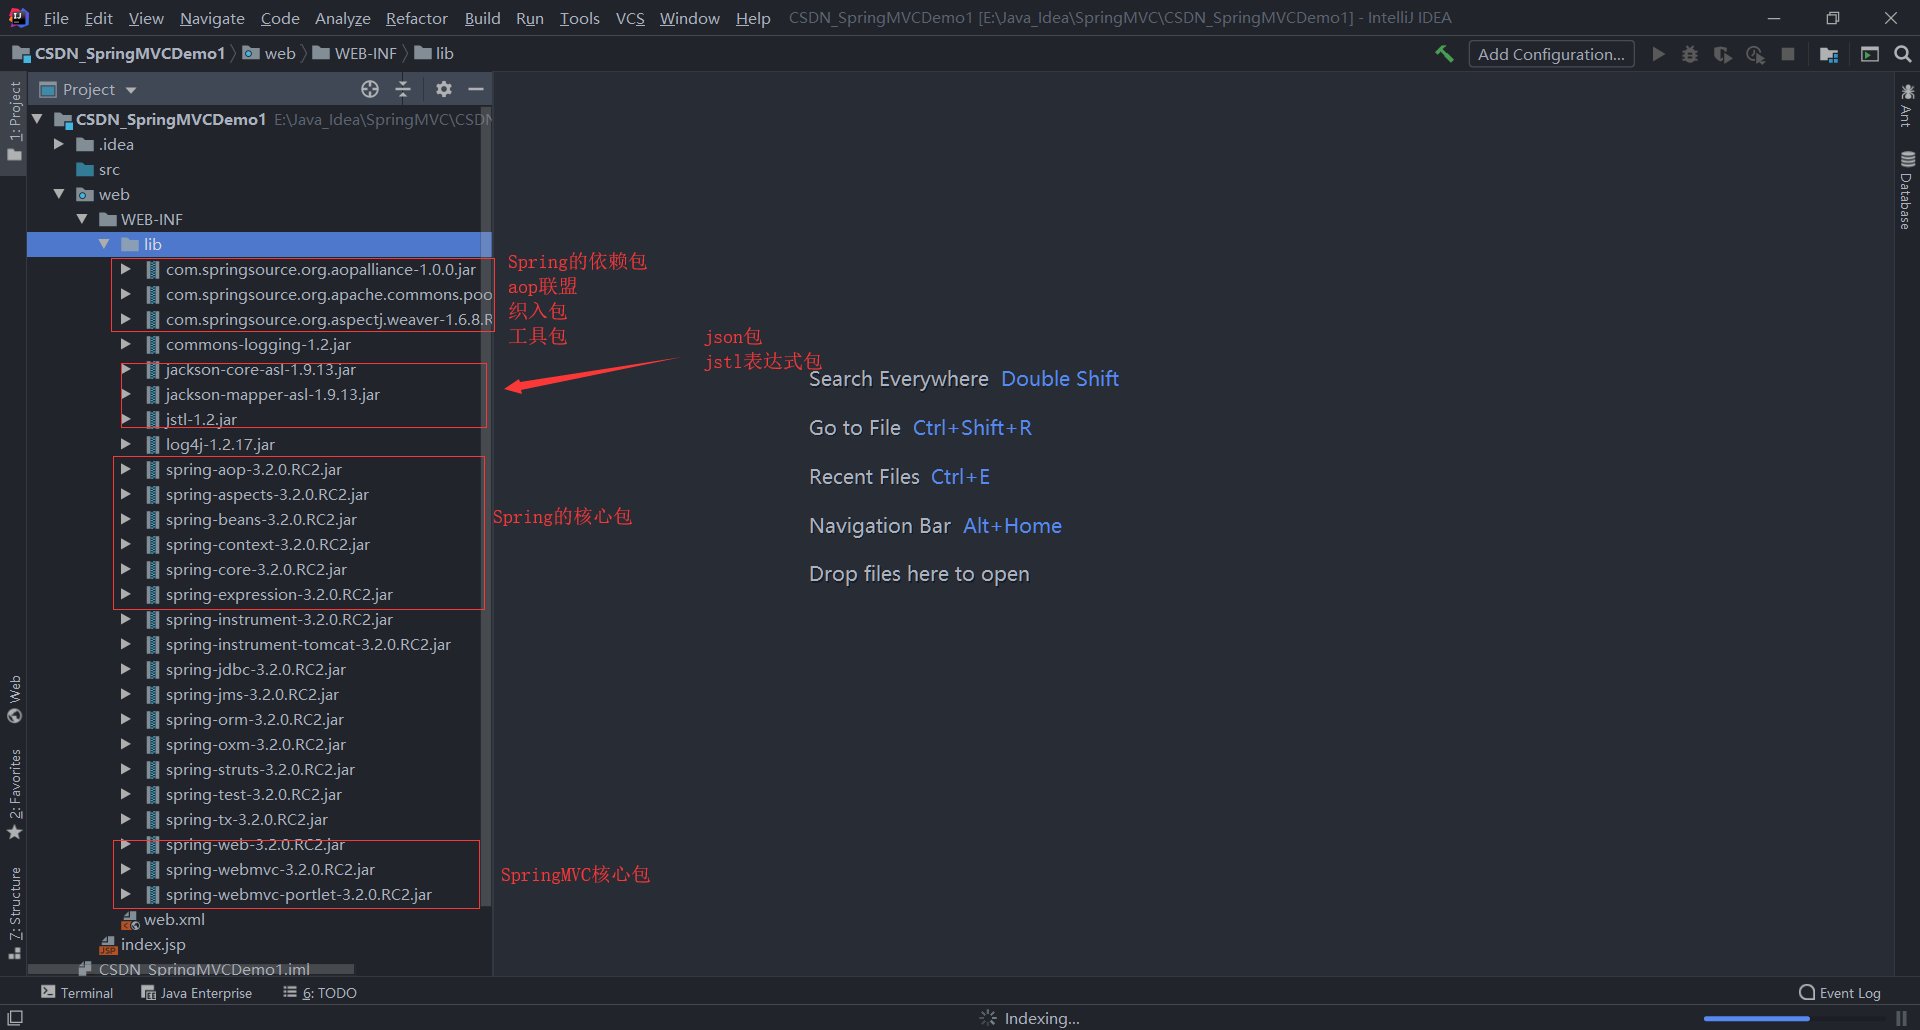Click CSDN_SpringMVCDemo1 breadcrumb in navigation bar
The image size is (1920, 1030).
[x=118, y=54]
